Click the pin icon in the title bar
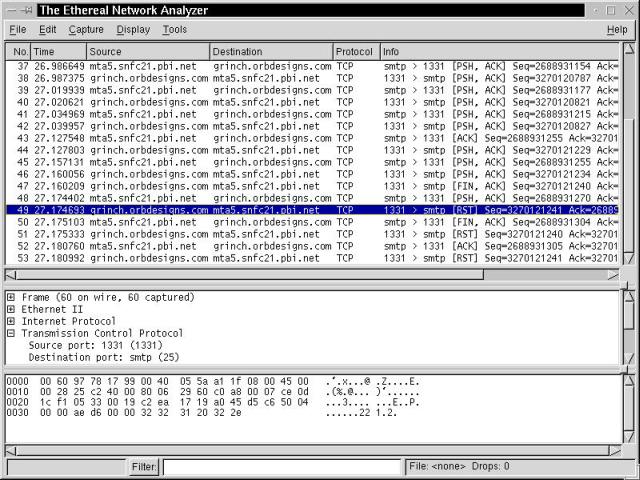The width and height of the screenshot is (640, 480). 26,9
